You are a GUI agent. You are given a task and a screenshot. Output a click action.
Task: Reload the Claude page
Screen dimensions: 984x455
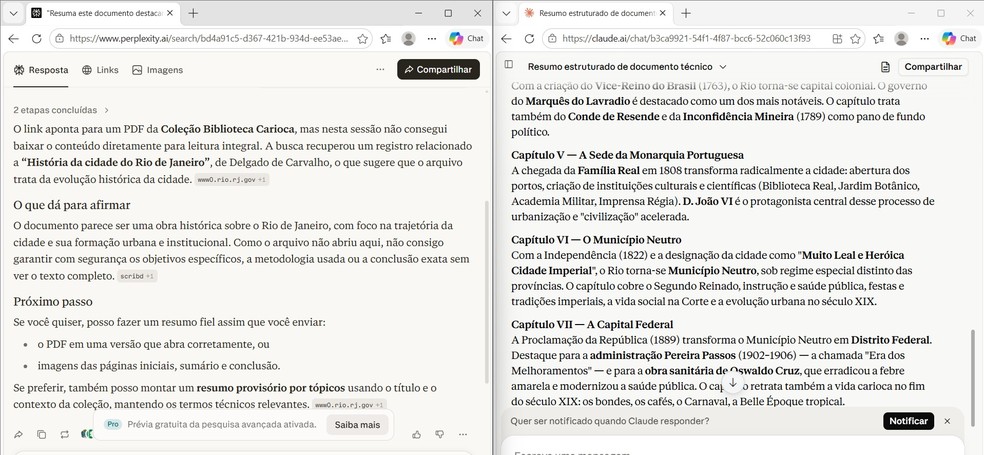(x=529, y=39)
